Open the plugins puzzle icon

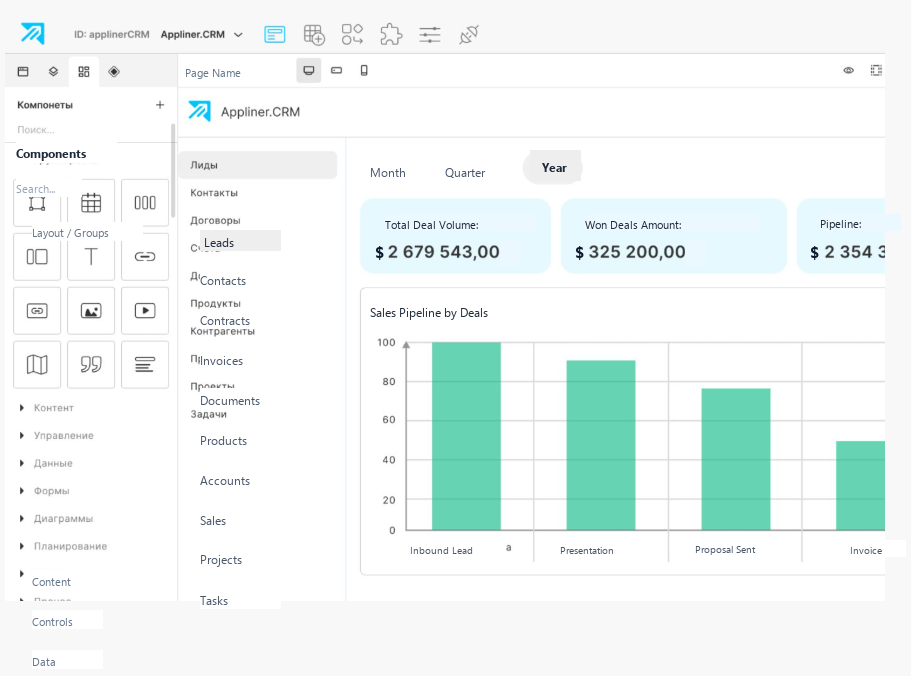point(391,34)
